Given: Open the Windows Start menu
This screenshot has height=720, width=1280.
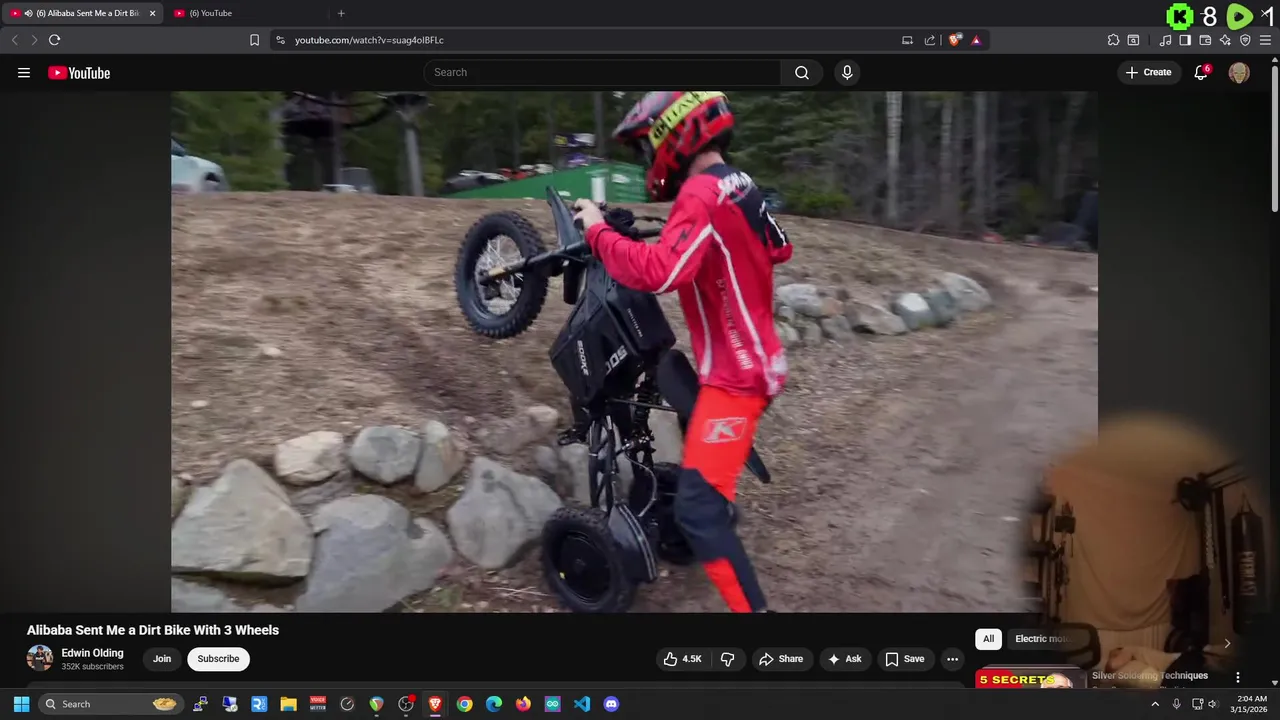Looking at the screenshot, I should click(x=21, y=704).
